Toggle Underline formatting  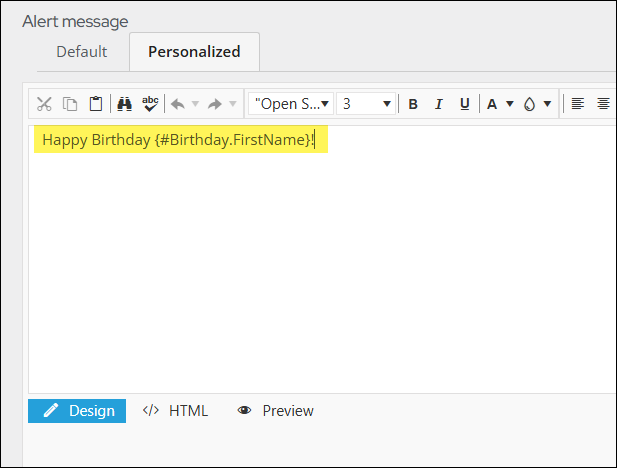coord(465,104)
